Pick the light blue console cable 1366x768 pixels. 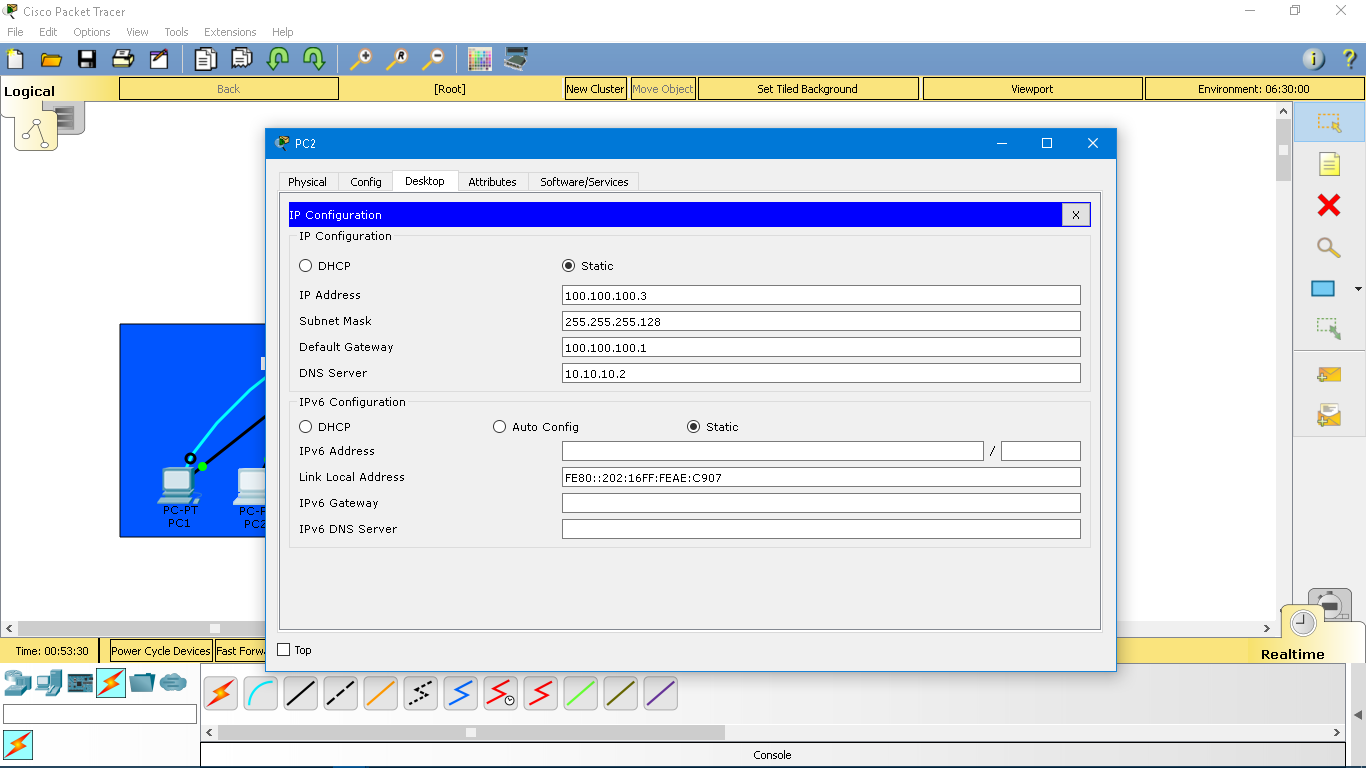[x=261, y=693]
